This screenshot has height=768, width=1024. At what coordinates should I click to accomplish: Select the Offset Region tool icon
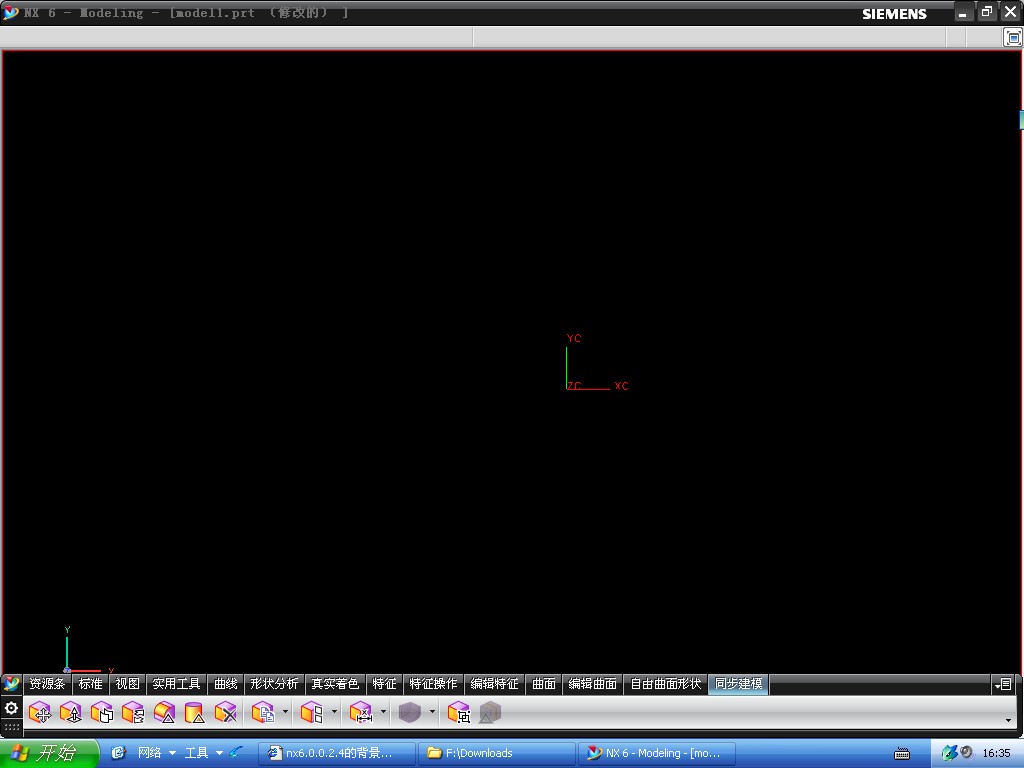pyautogui.click(x=102, y=712)
